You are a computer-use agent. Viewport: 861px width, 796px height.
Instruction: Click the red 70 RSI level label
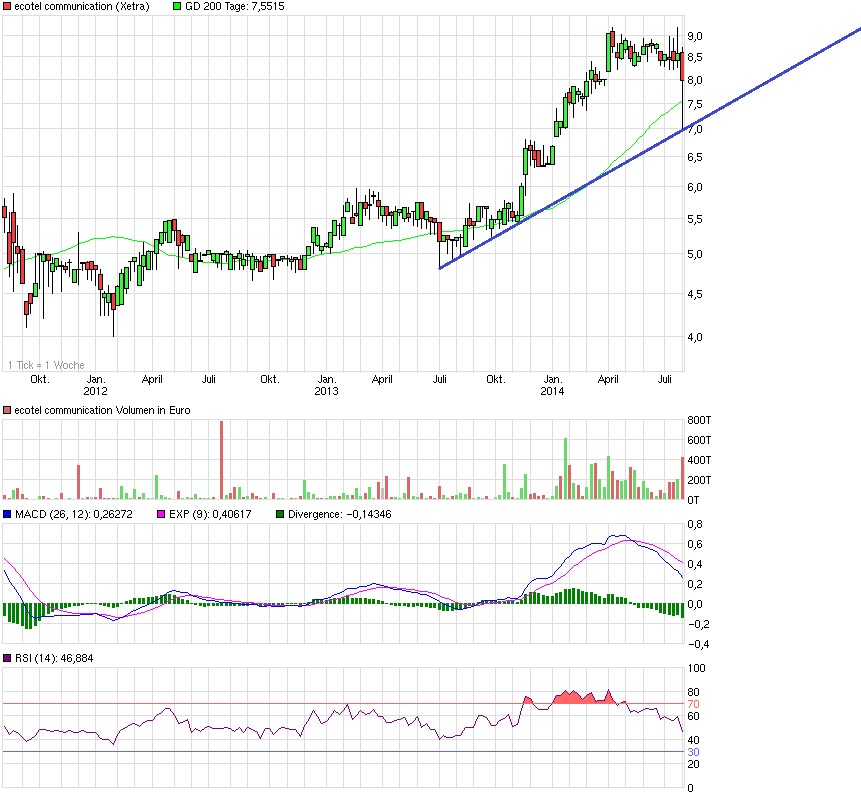tap(692, 704)
